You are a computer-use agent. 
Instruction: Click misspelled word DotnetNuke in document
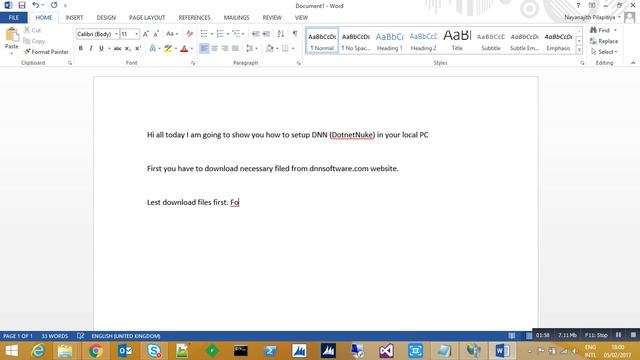coord(352,135)
